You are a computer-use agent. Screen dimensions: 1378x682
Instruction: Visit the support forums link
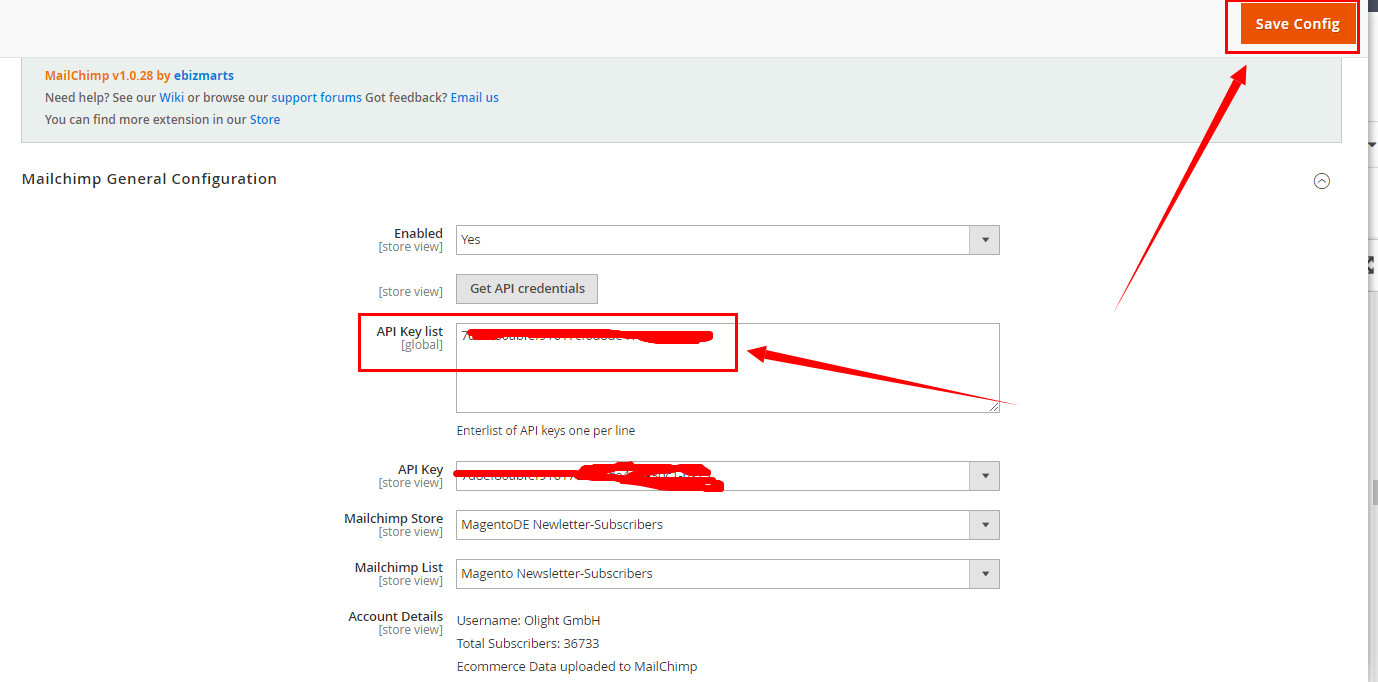[316, 97]
